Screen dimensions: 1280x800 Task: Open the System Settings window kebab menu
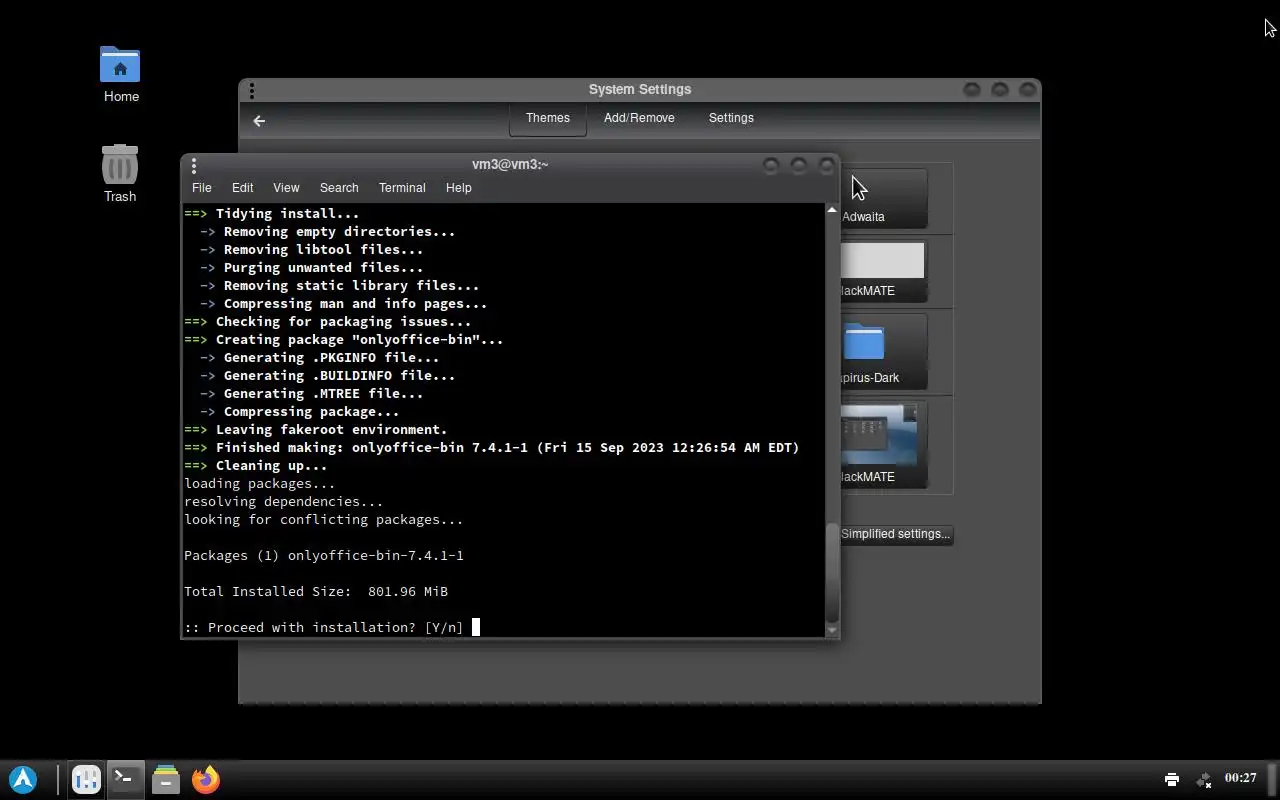pos(252,91)
